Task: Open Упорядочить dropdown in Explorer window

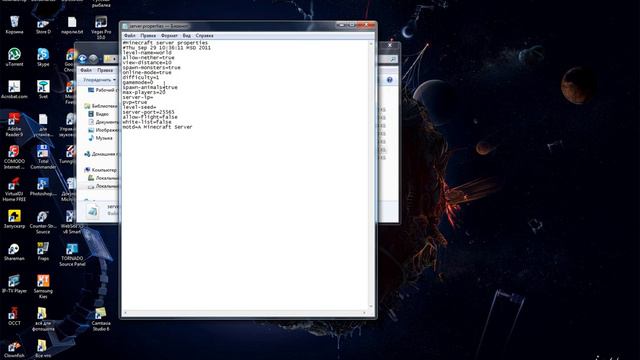Action: coord(99,80)
